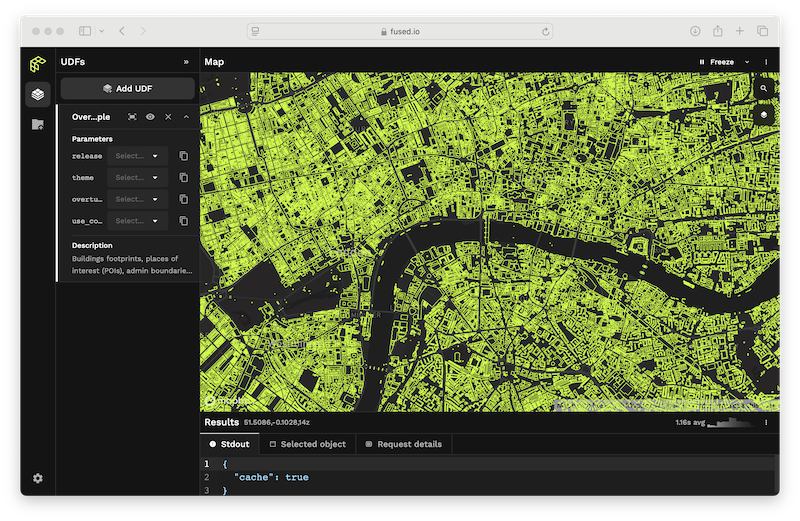Open the Freeze options dropdown arrow
Viewport: 800px width, 521px height.
tap(747, 62)
